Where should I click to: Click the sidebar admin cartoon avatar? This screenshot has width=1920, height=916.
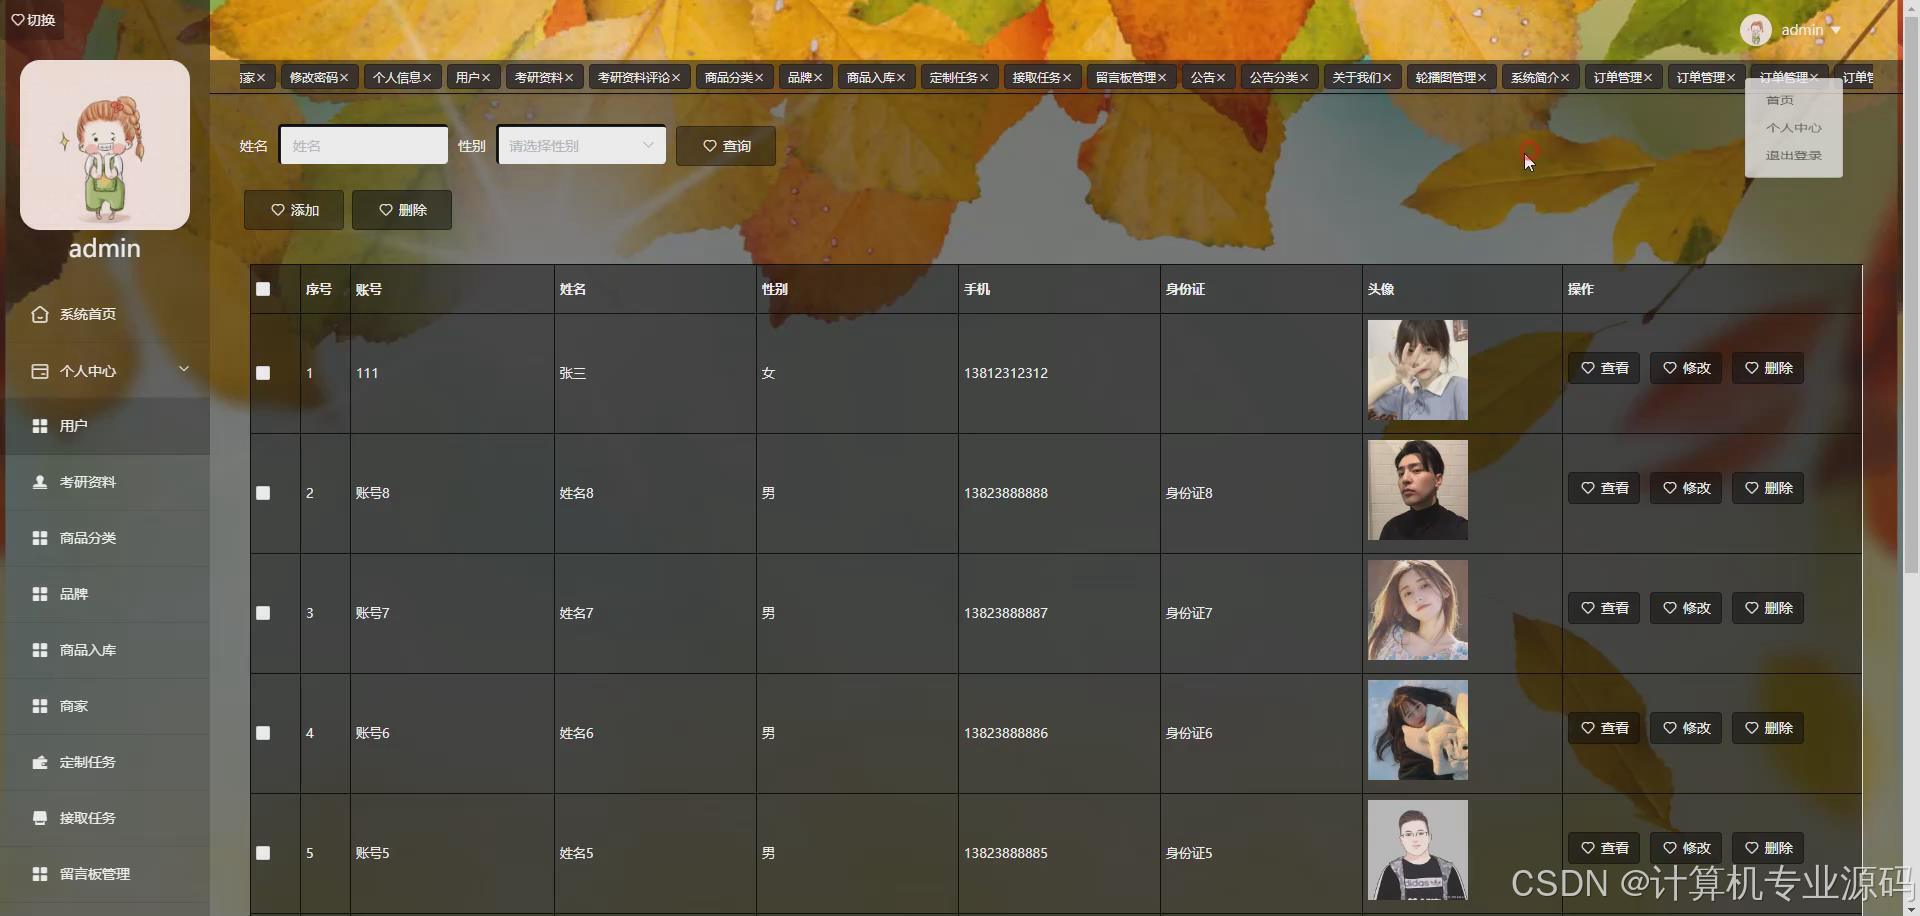click(105, 145)
